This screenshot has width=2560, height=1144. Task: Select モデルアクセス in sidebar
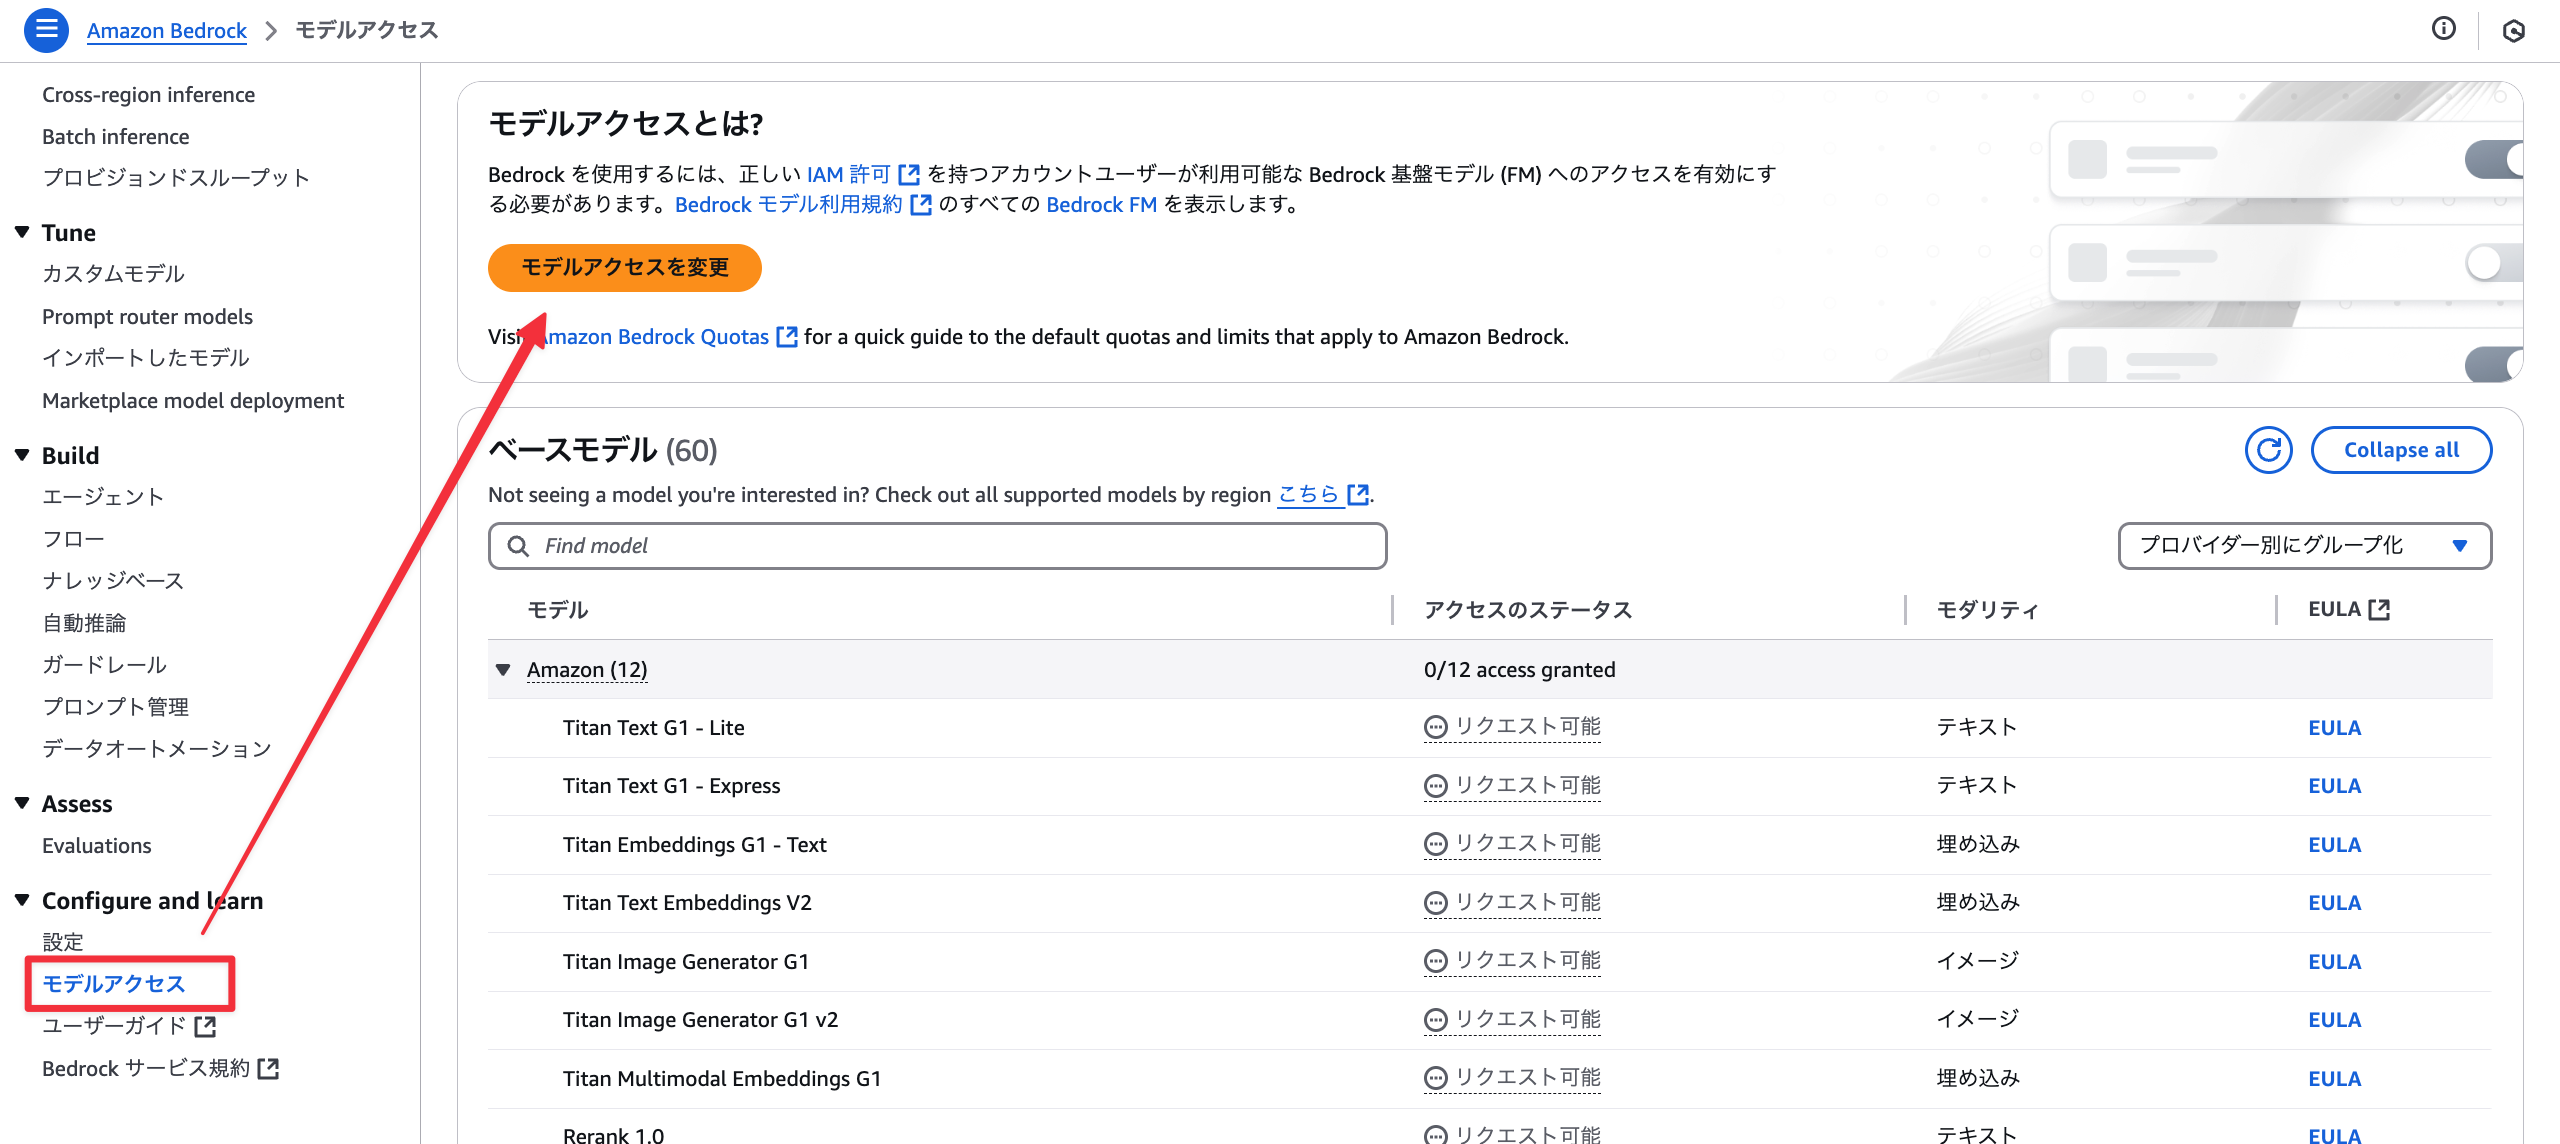pyautogui.click(x=114, y=984)
